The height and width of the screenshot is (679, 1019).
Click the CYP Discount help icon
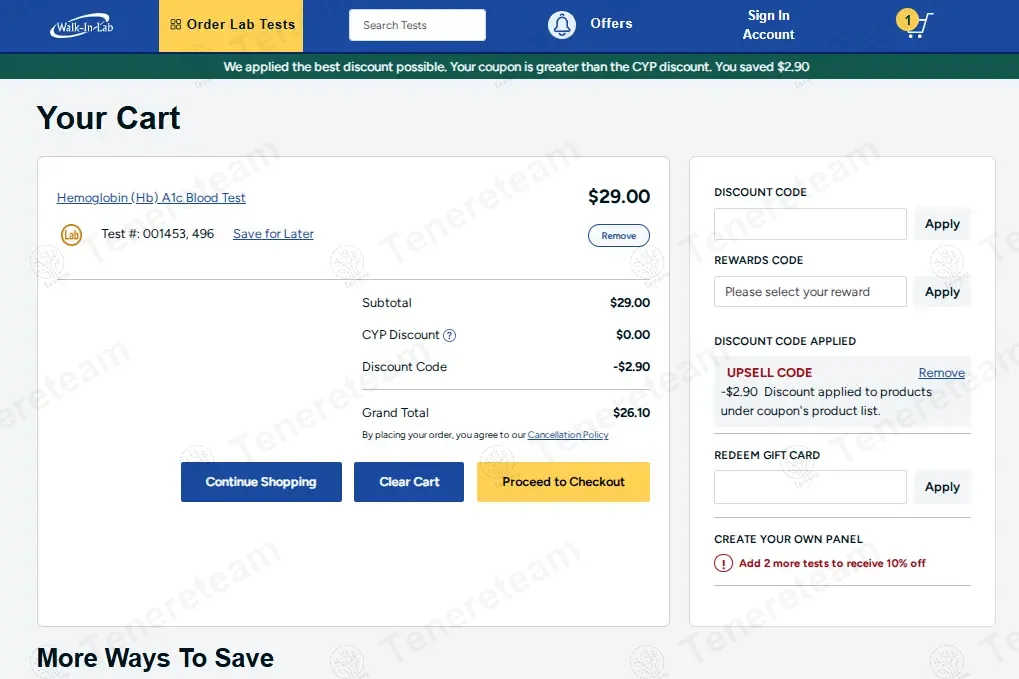pyautogui.click(x=450, y=336)
